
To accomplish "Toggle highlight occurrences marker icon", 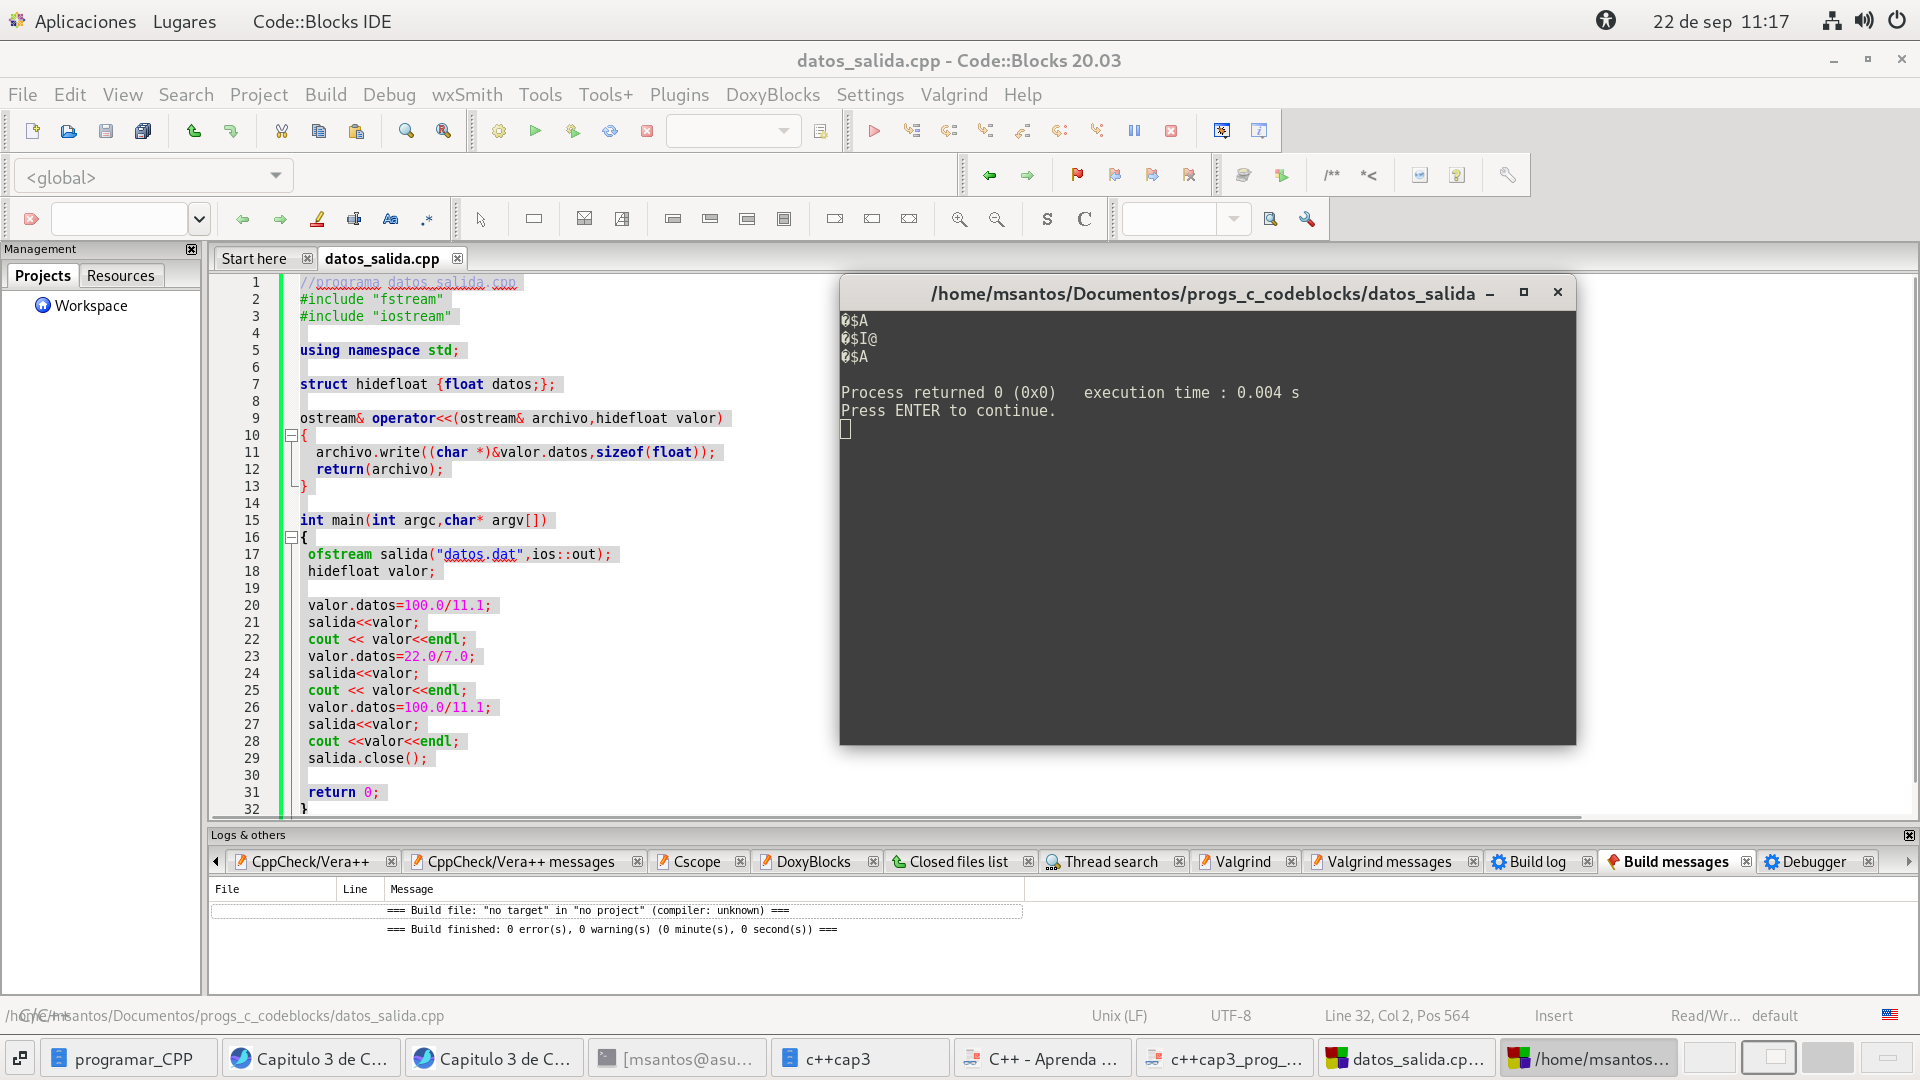I will (x=317, y=219).
